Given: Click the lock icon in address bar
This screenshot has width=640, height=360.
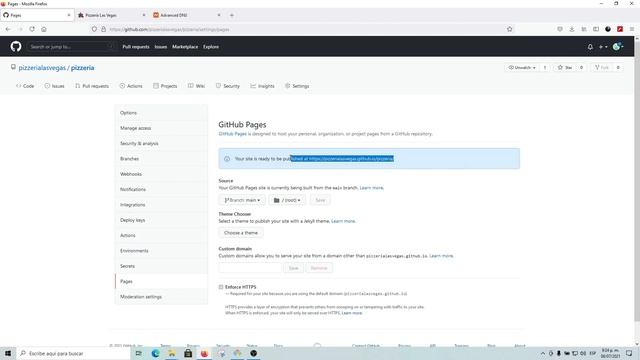Looking at the screenshot, I should click(104, 29).
